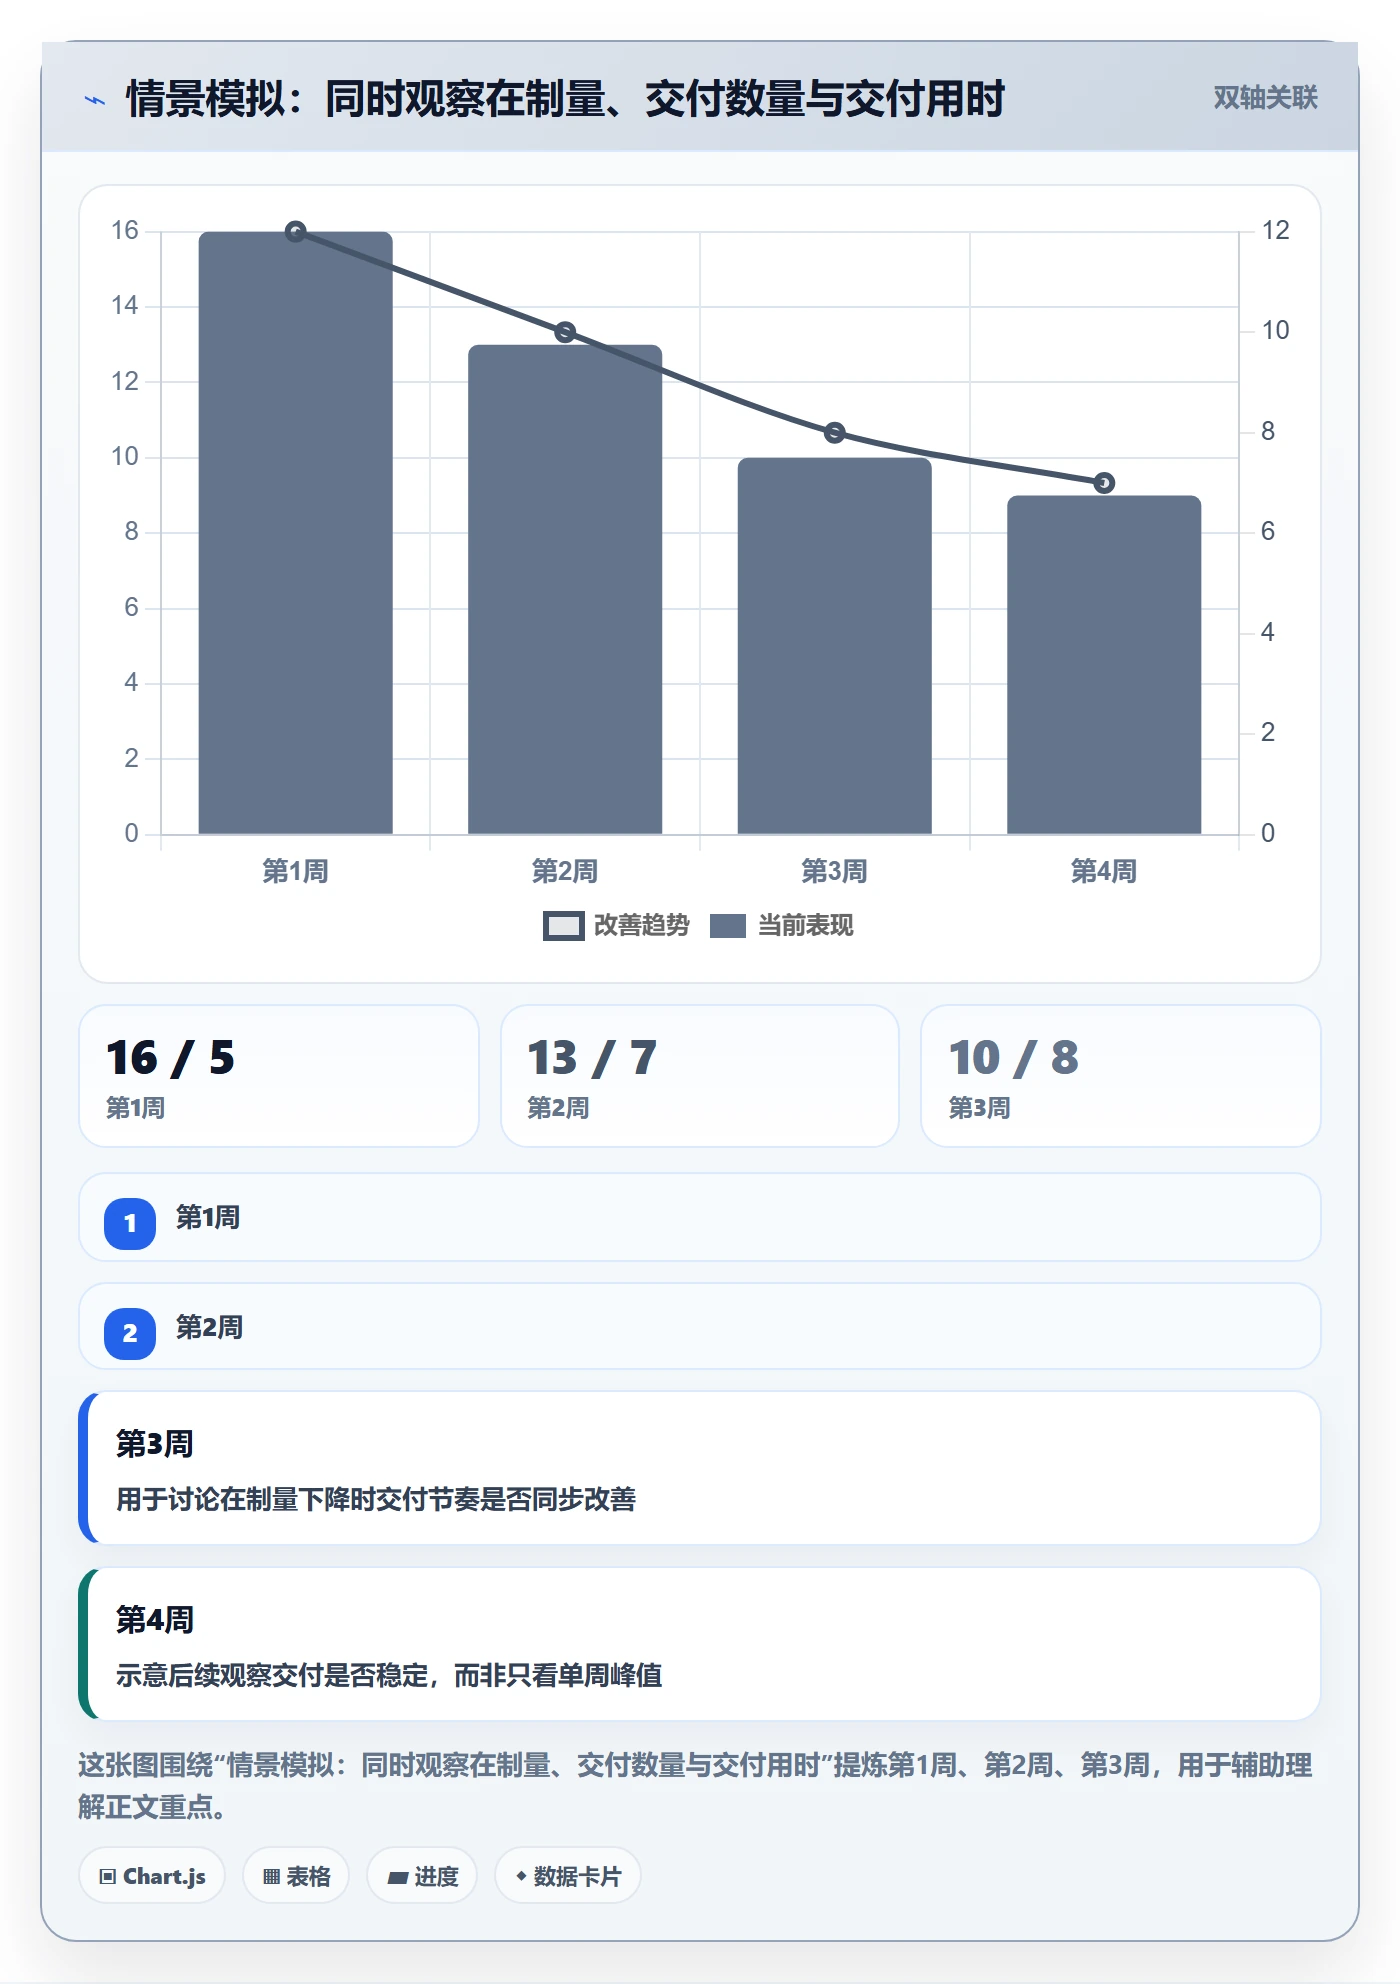The image size is (1400, 1984).
Task: Click the 第3周 x-axis label under the chart
Action: coord(835,871)
